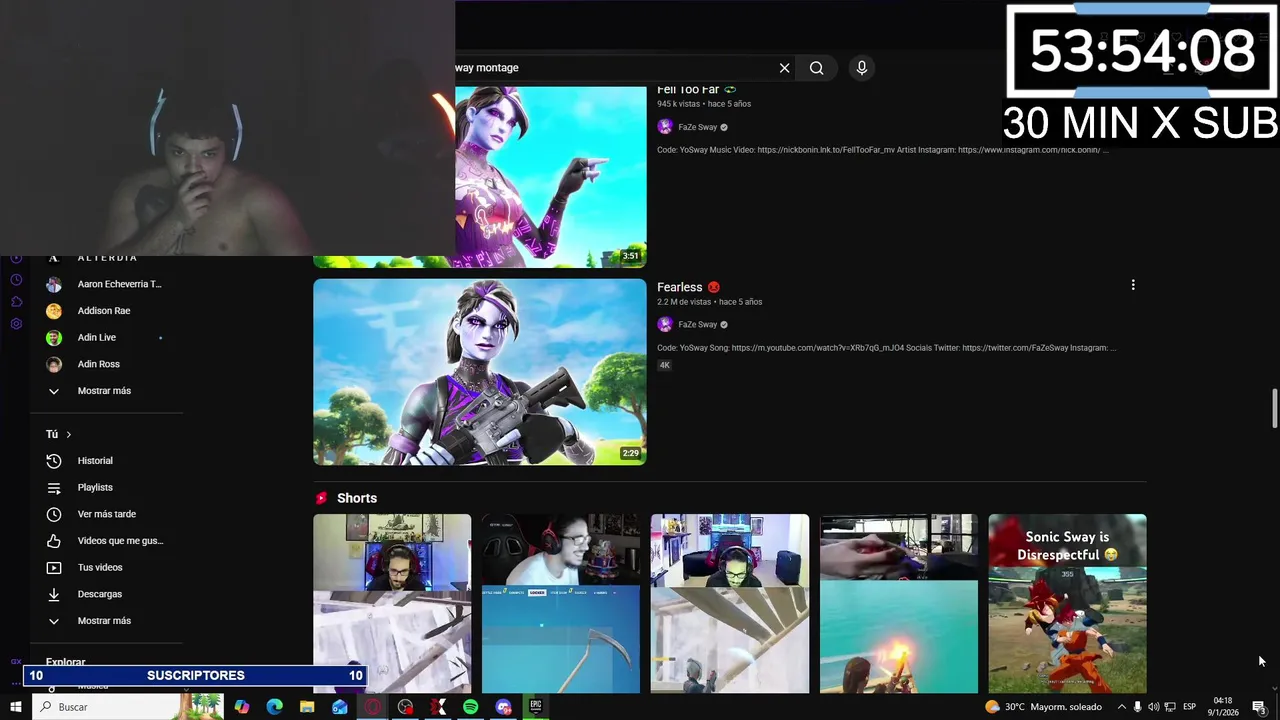The height and width of the screenshot is (720, 1280).
Task: Click the Ver más tarde clock icon
Action: tap(54, 514)
